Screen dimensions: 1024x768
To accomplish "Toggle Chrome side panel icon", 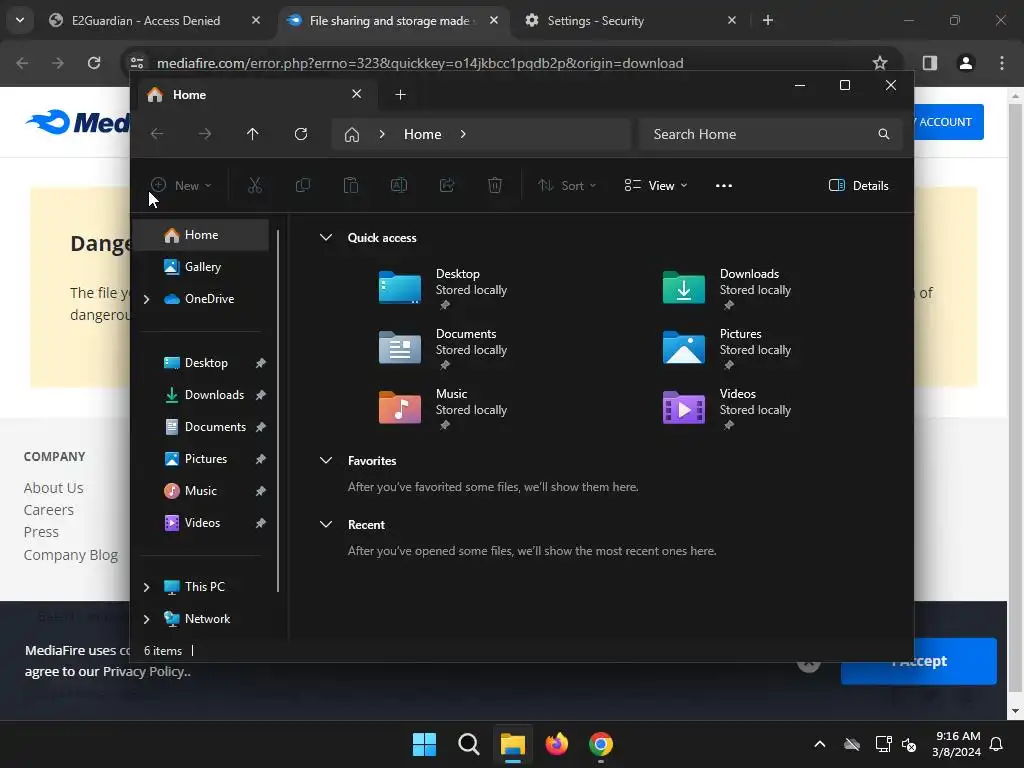I will [x=929, y=63].
